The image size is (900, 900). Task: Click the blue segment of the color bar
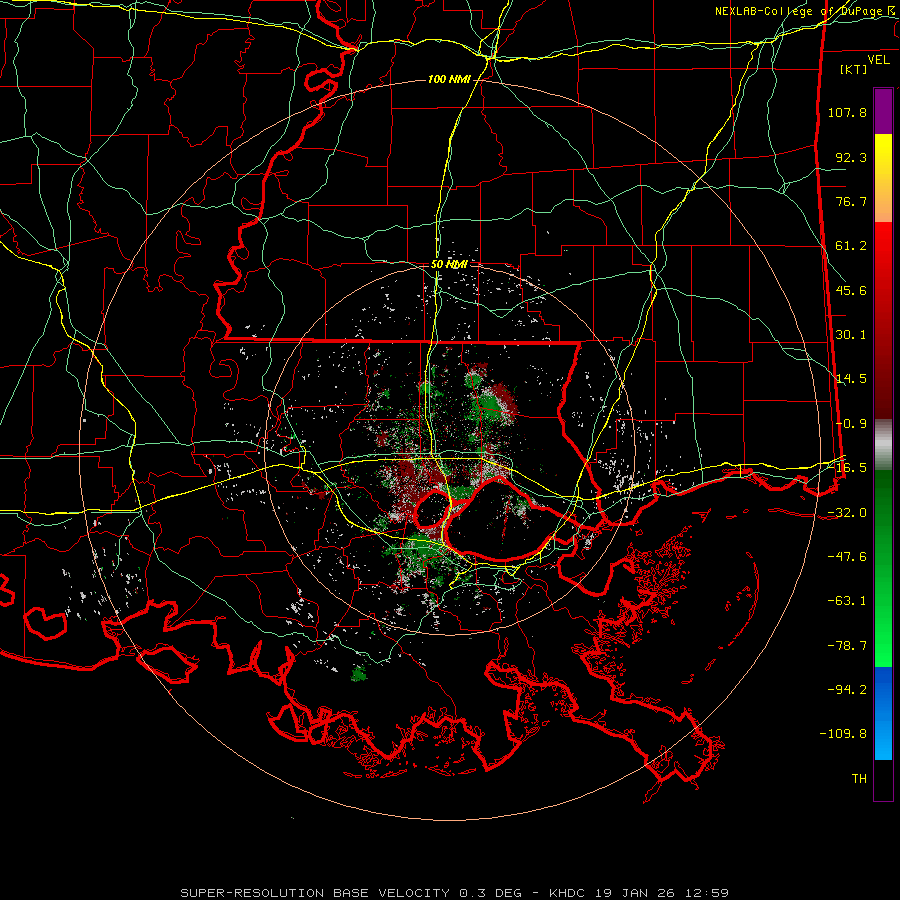[x=883, y=713]
